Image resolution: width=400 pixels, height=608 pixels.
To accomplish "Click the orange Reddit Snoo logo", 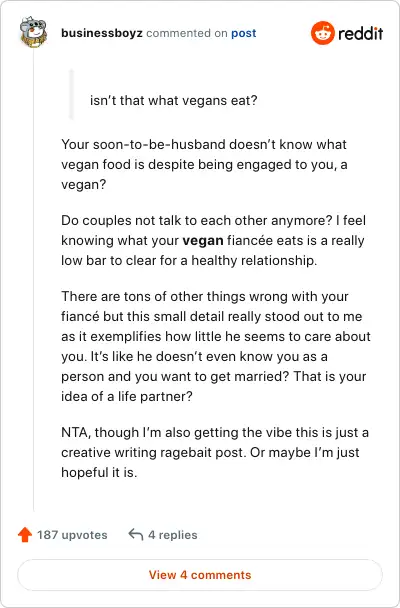I will pos(322,33).
